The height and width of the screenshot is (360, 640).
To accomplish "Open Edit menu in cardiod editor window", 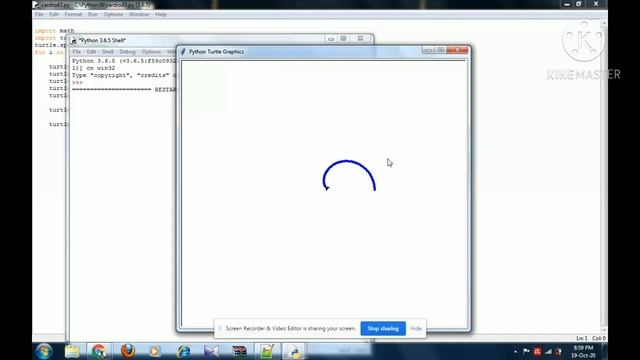I will tap(53, 14).
